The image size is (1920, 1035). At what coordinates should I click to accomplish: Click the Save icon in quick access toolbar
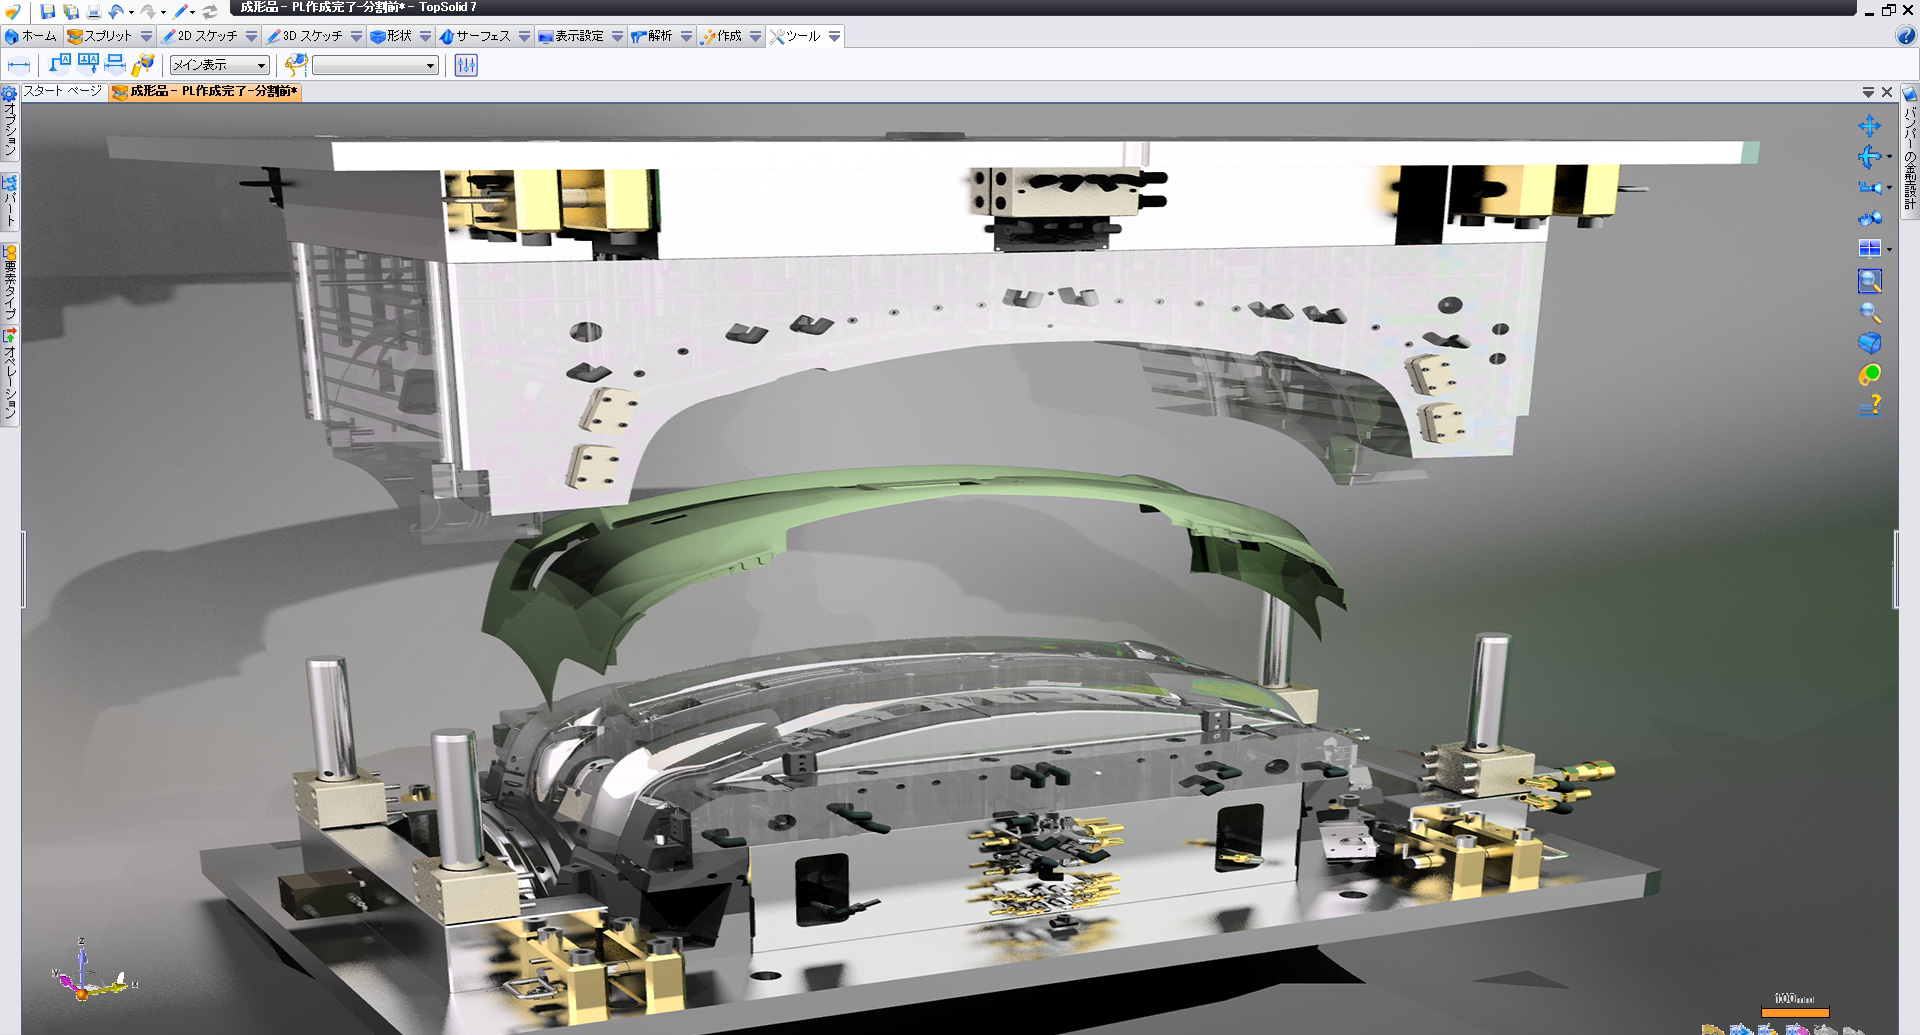pyautogui.click(x=47, y=11)
